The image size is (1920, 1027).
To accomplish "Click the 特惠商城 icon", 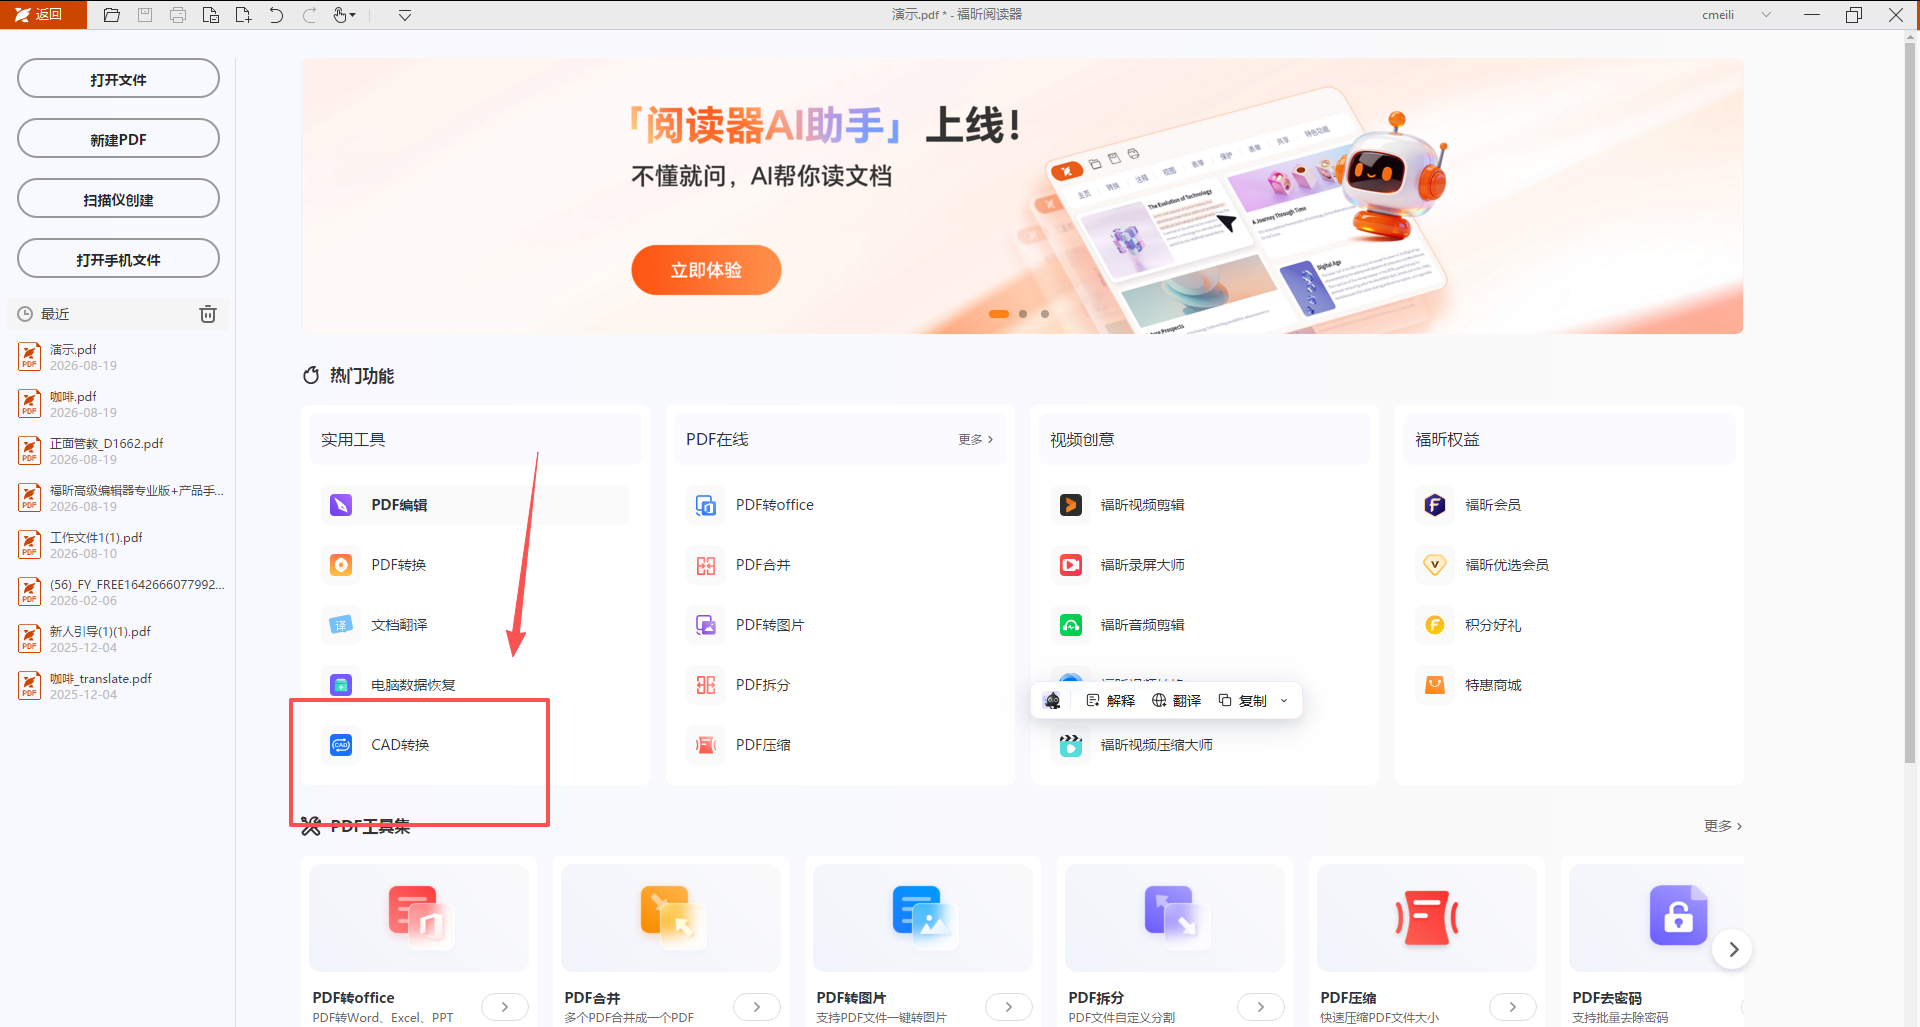I will click(1435, 685).
